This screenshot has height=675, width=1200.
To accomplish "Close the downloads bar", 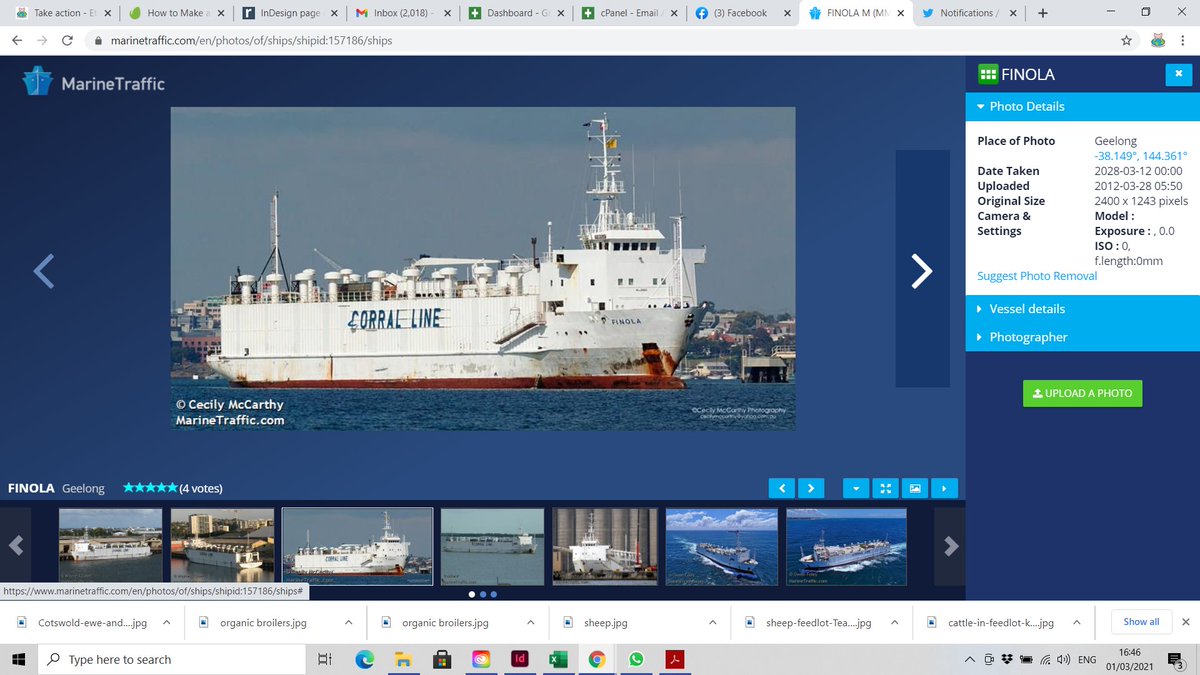I will tap(1186, 622).
